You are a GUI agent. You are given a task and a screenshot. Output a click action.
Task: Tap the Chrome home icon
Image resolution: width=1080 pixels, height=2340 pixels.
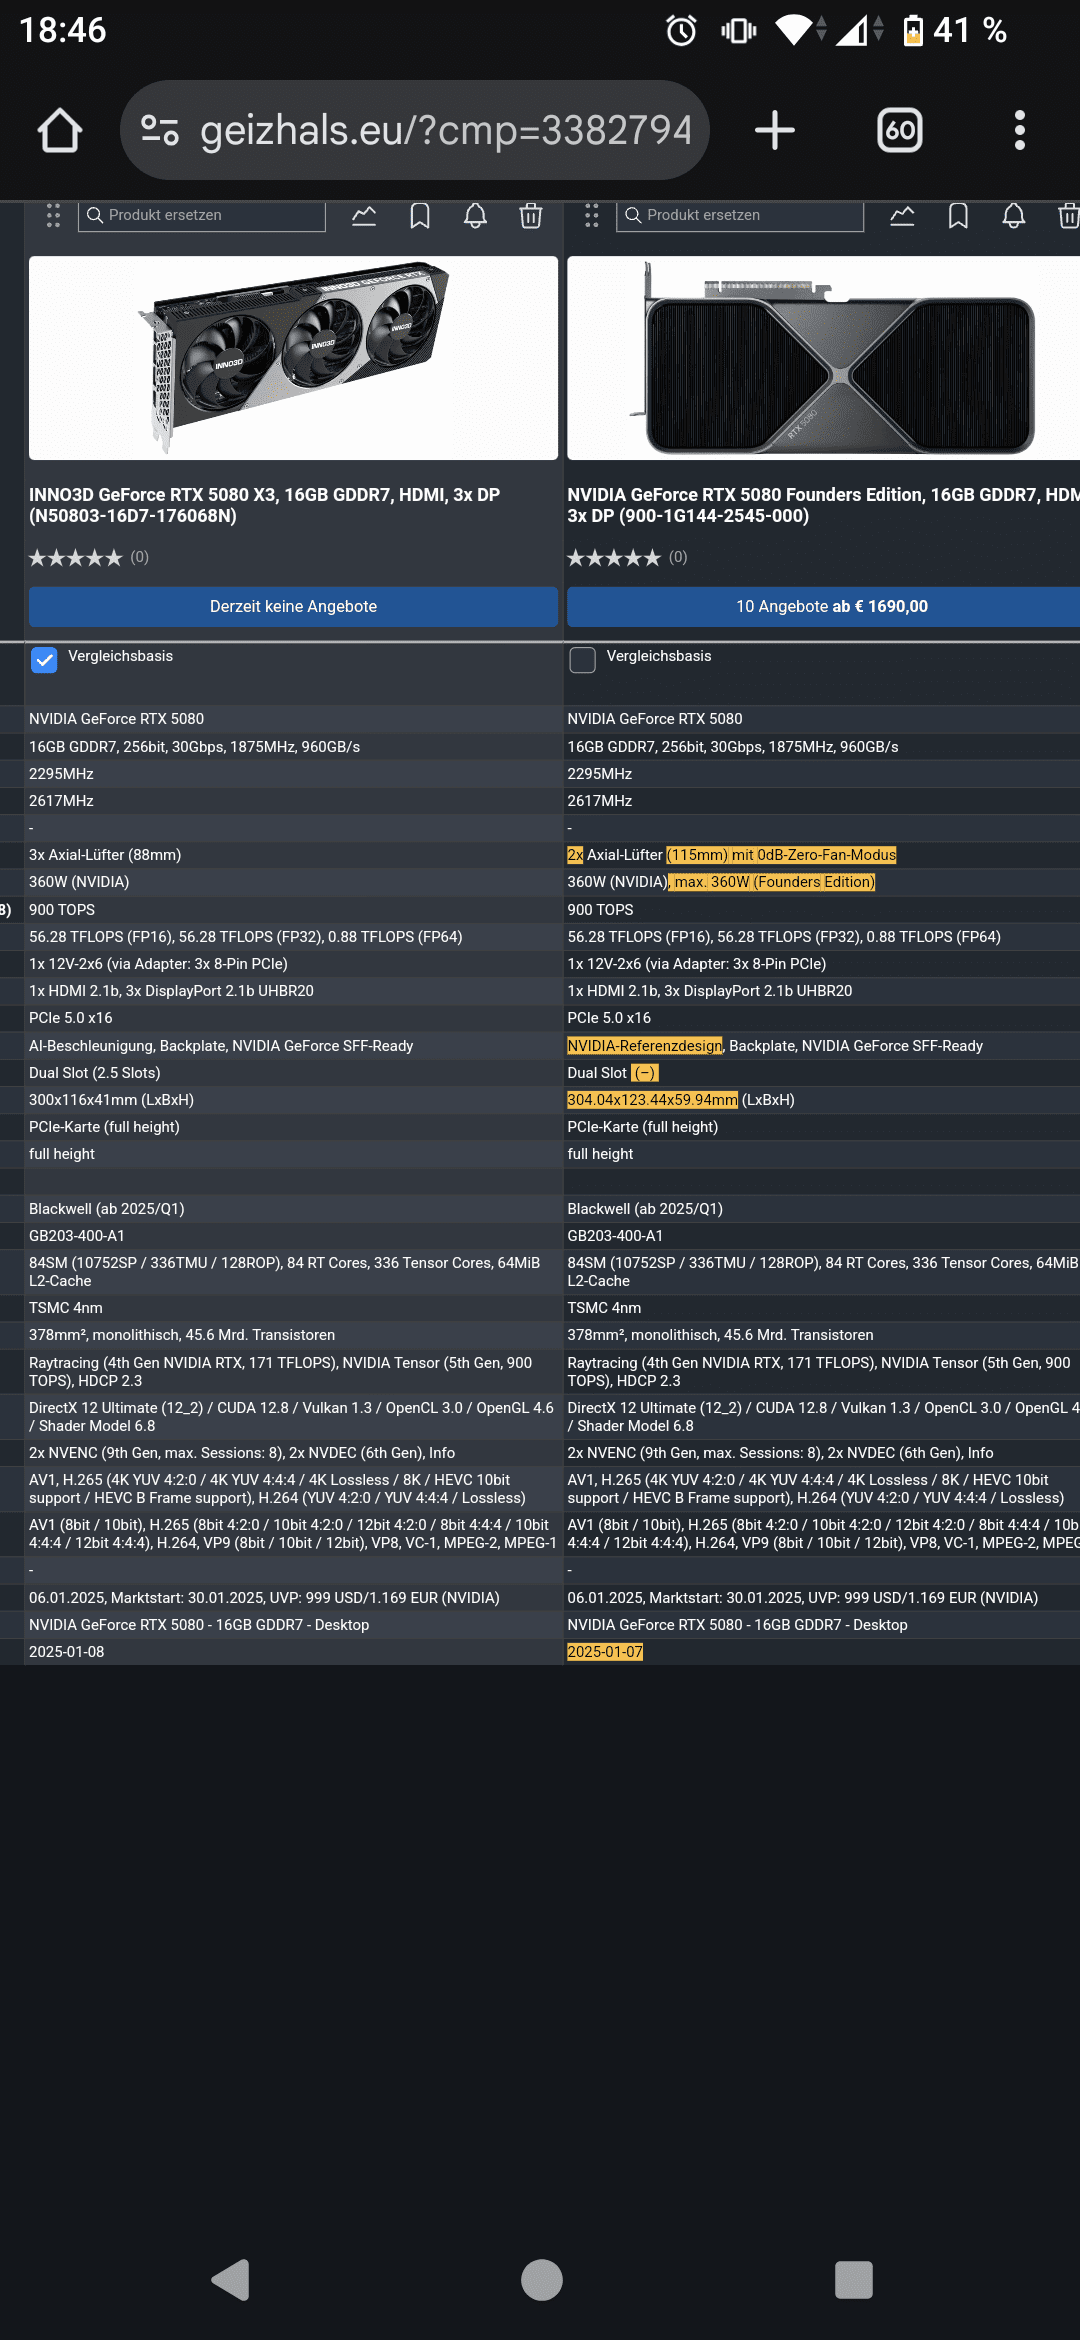coord(60,131)
